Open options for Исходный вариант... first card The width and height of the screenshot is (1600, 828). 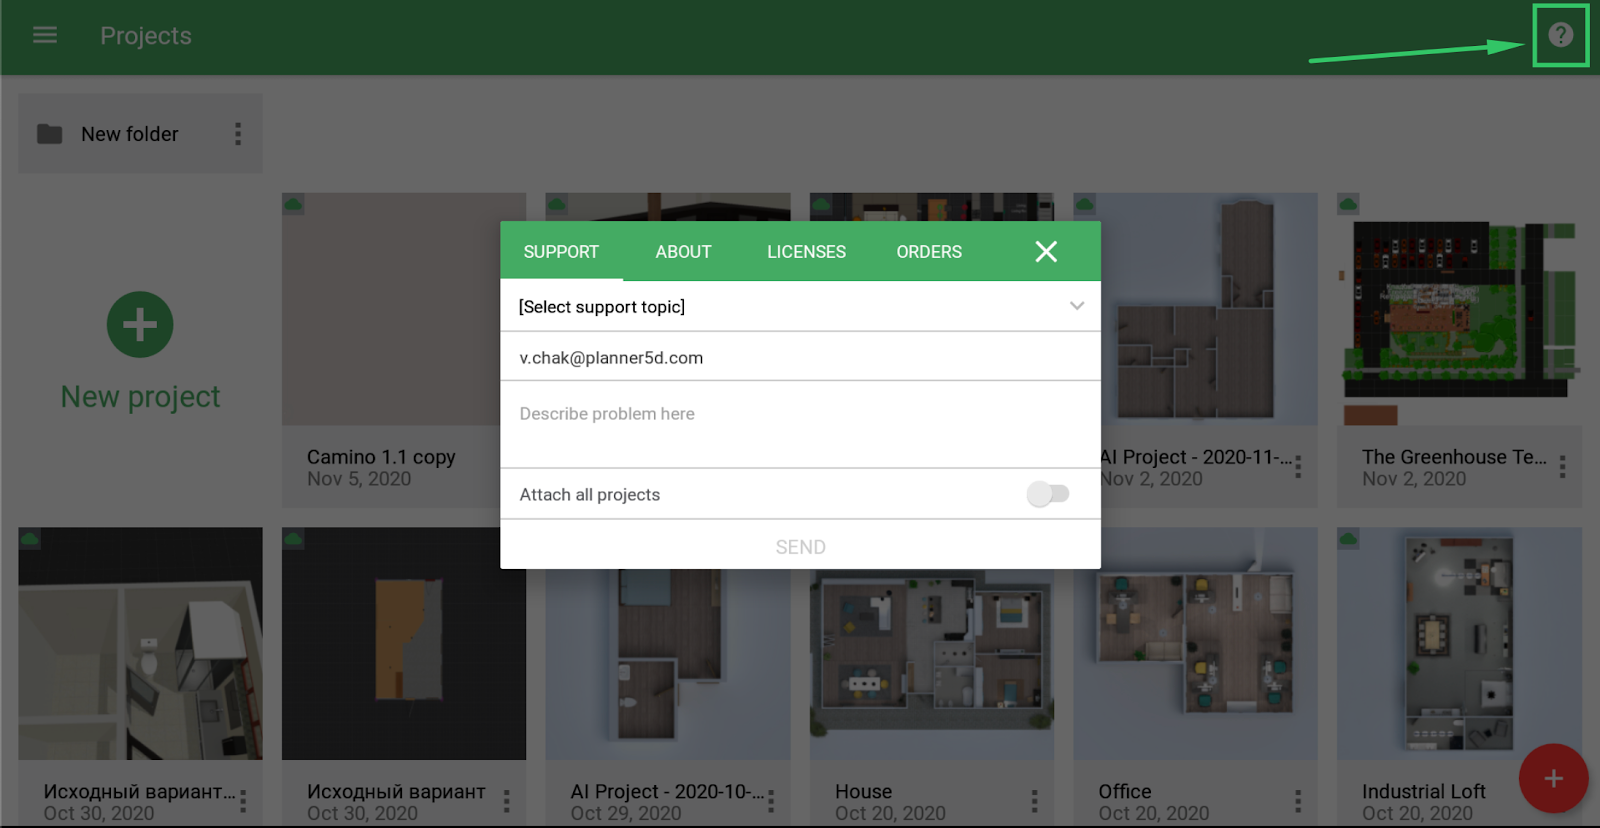(x=243, y=801)
